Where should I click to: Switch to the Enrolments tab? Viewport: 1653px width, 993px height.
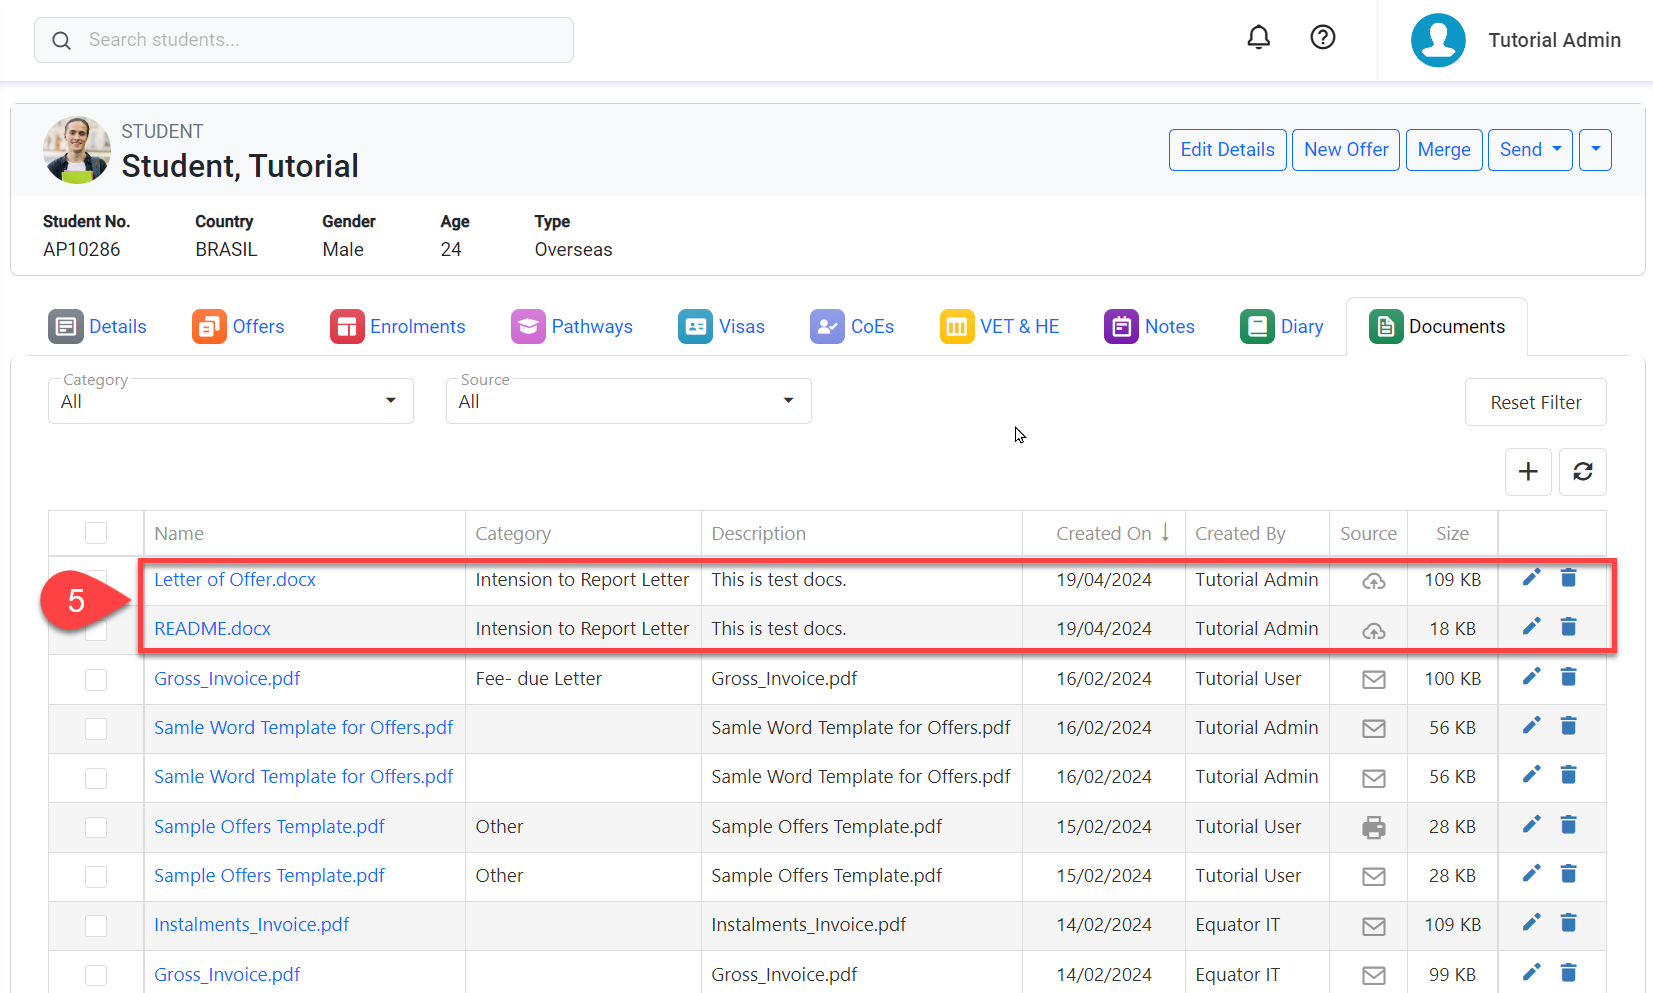coord(398,327)
